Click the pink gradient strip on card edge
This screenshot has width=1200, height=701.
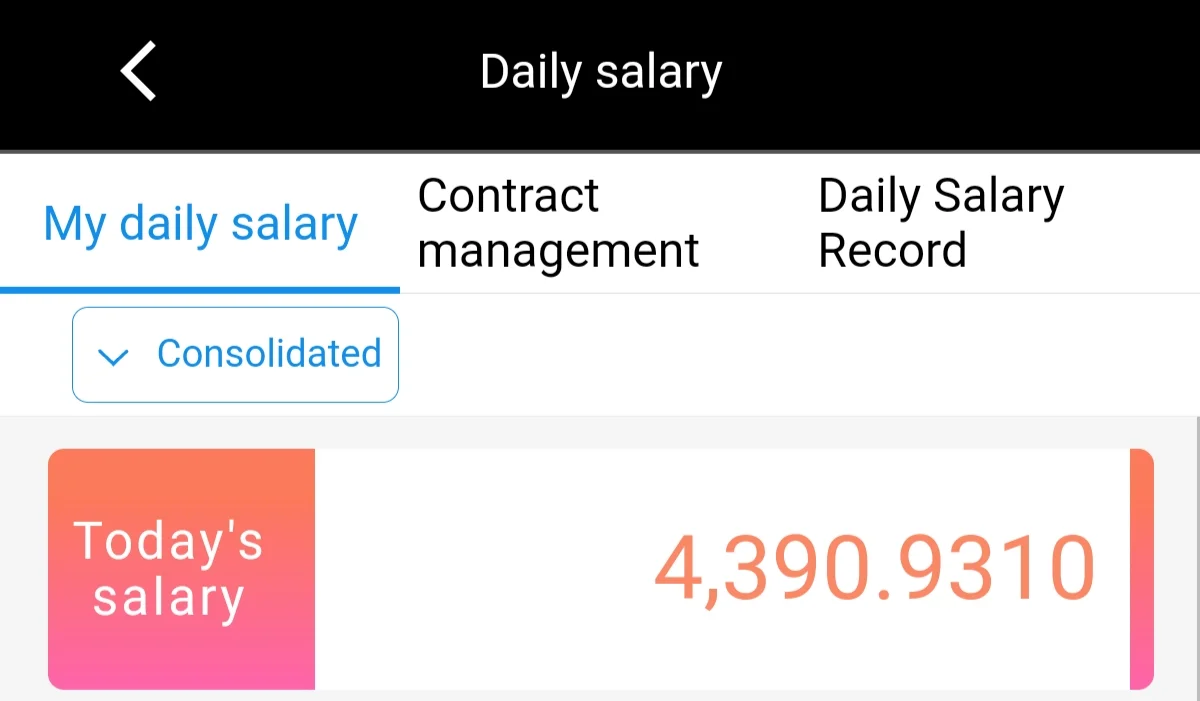pyautogui.click(x=1142, y=569)
